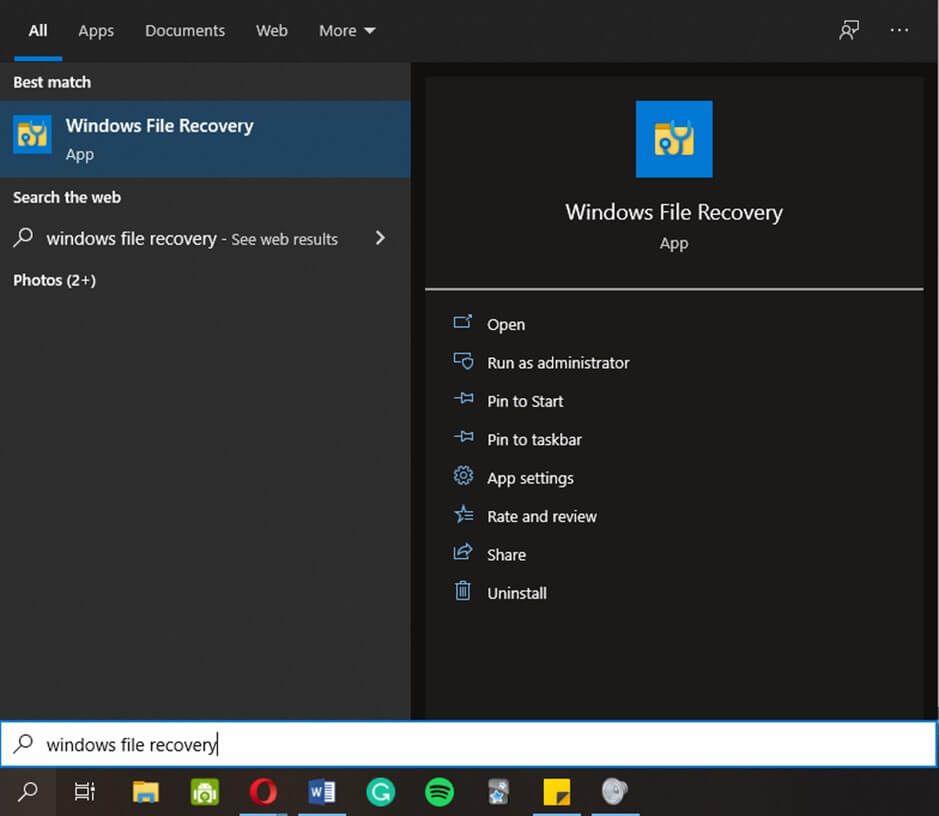The height and width of the screenshot is (816, 939).
Task: Pin Windows File Recovery to the taskbar
Action: (x=533, y=439)
